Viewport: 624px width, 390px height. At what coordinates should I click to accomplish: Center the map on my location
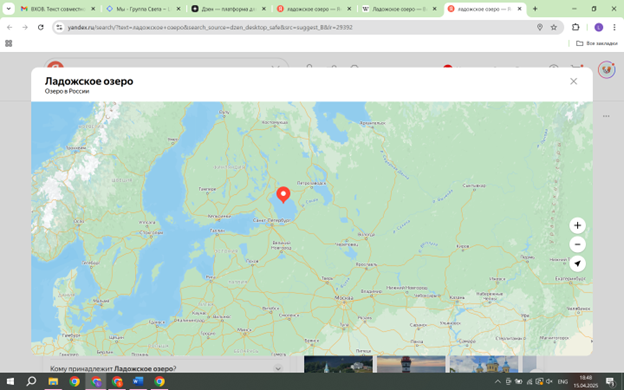click(577, 263)
